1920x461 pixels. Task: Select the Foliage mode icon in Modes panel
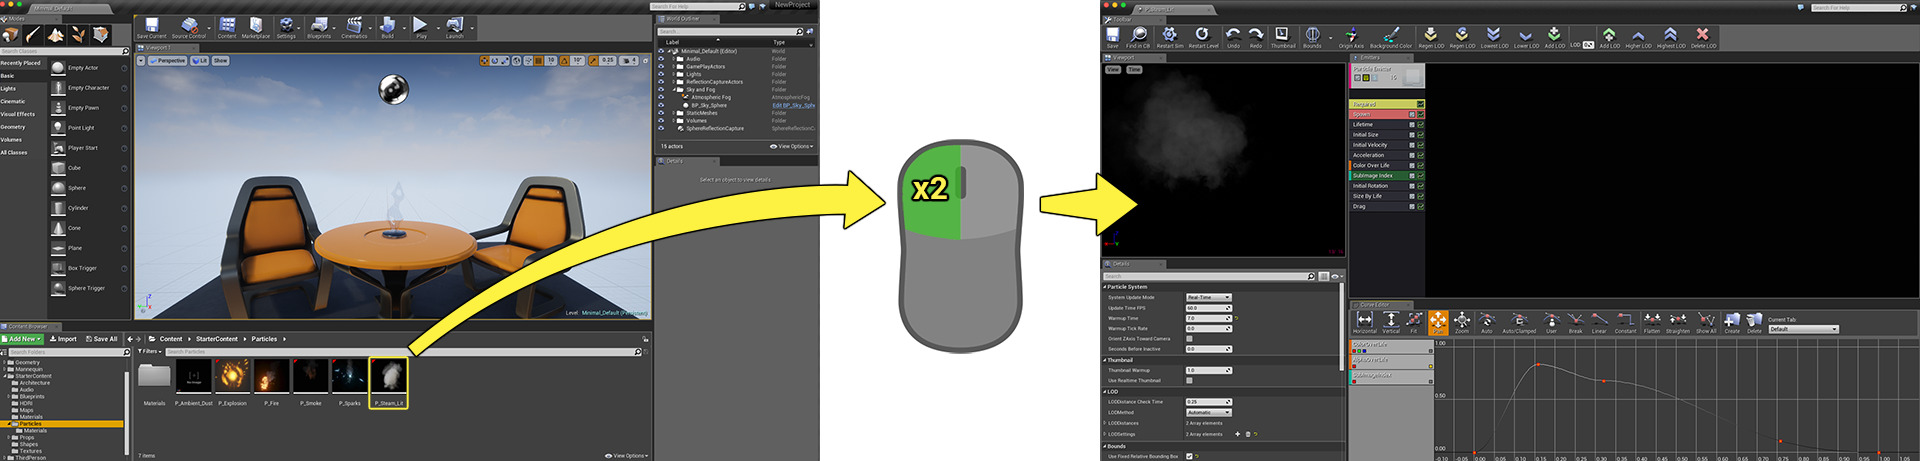pyautogui.click(x=79, y=35)
